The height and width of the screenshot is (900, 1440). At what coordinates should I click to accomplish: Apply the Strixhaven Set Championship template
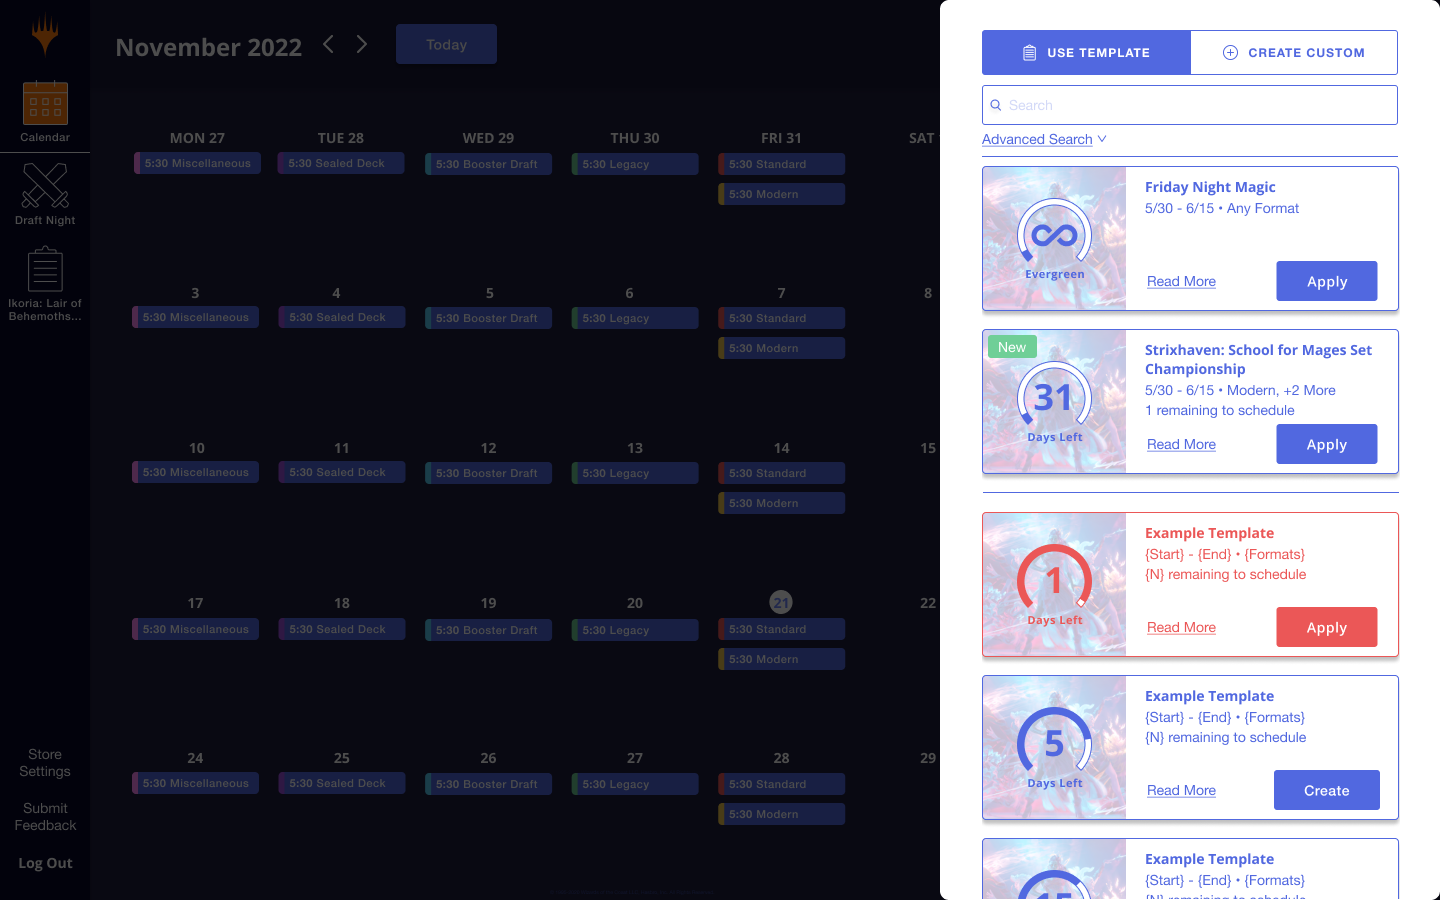1327,444
